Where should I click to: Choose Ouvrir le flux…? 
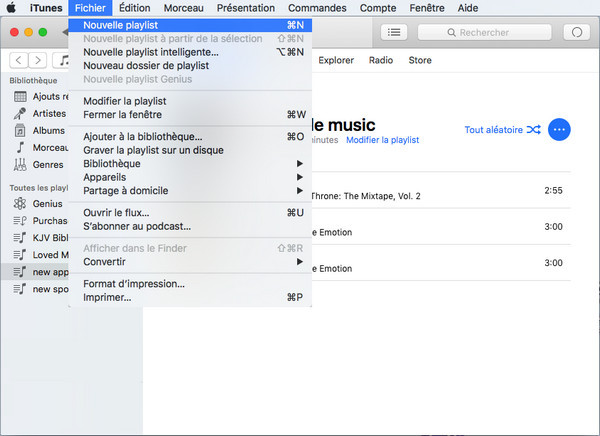point(190,212)
